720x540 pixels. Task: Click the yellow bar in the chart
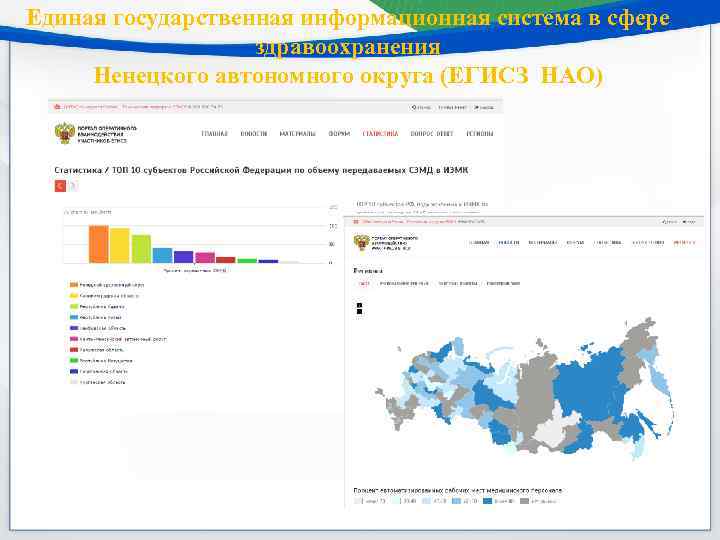tap(119, 246)
